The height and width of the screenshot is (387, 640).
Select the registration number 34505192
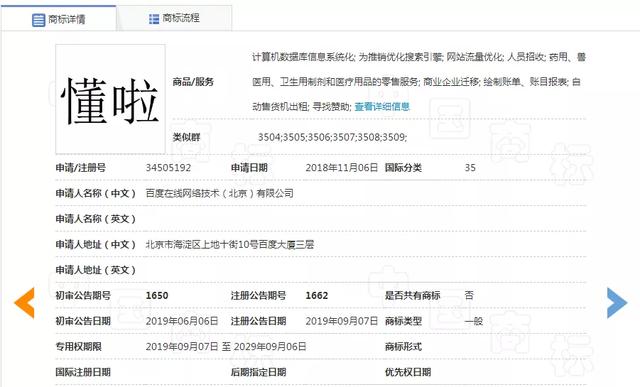pyautogui.click(x=168, y=168)
